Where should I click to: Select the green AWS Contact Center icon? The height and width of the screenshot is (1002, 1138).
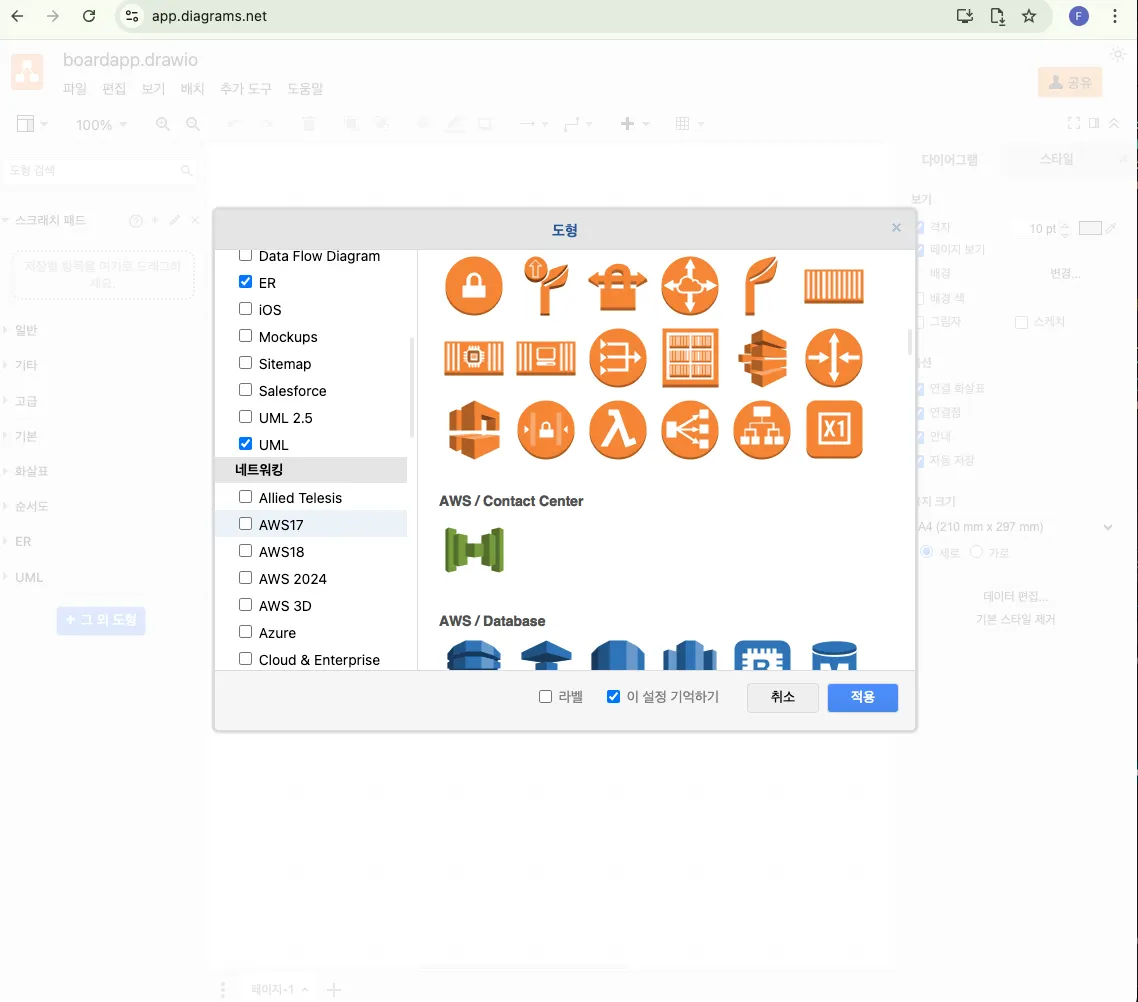[474, 550]
